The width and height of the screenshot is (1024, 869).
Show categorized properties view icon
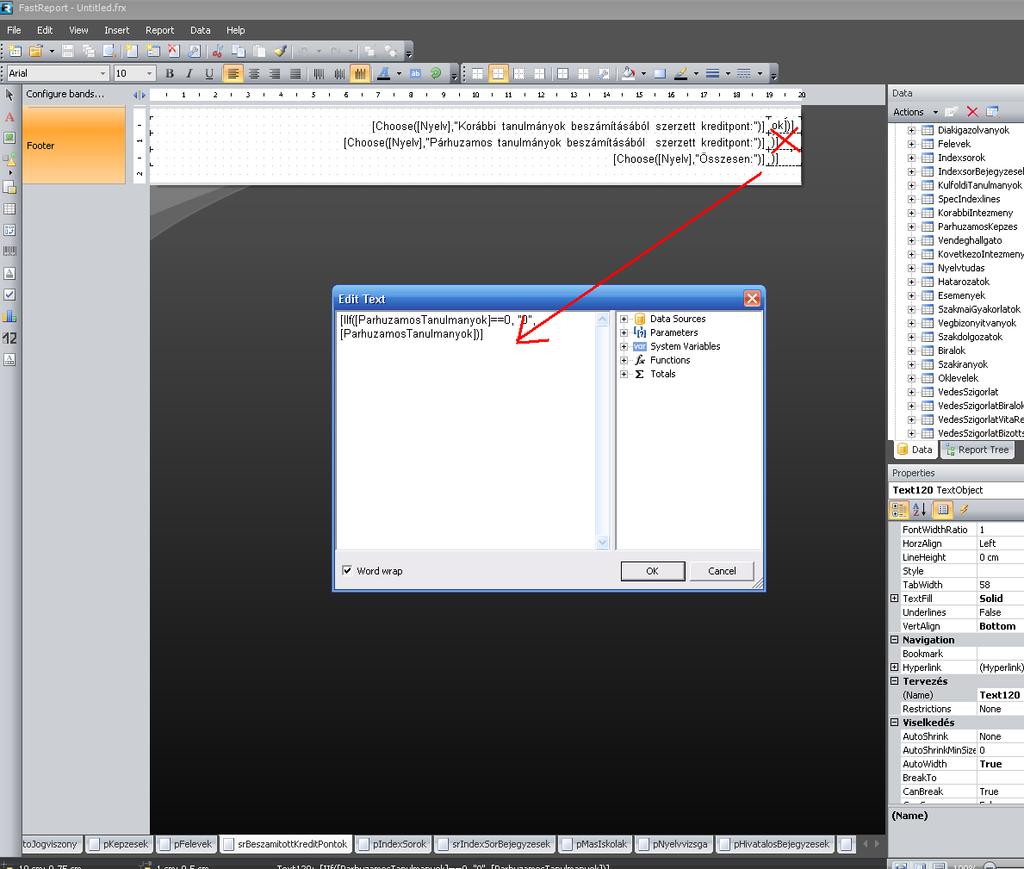tap(899, 509)
